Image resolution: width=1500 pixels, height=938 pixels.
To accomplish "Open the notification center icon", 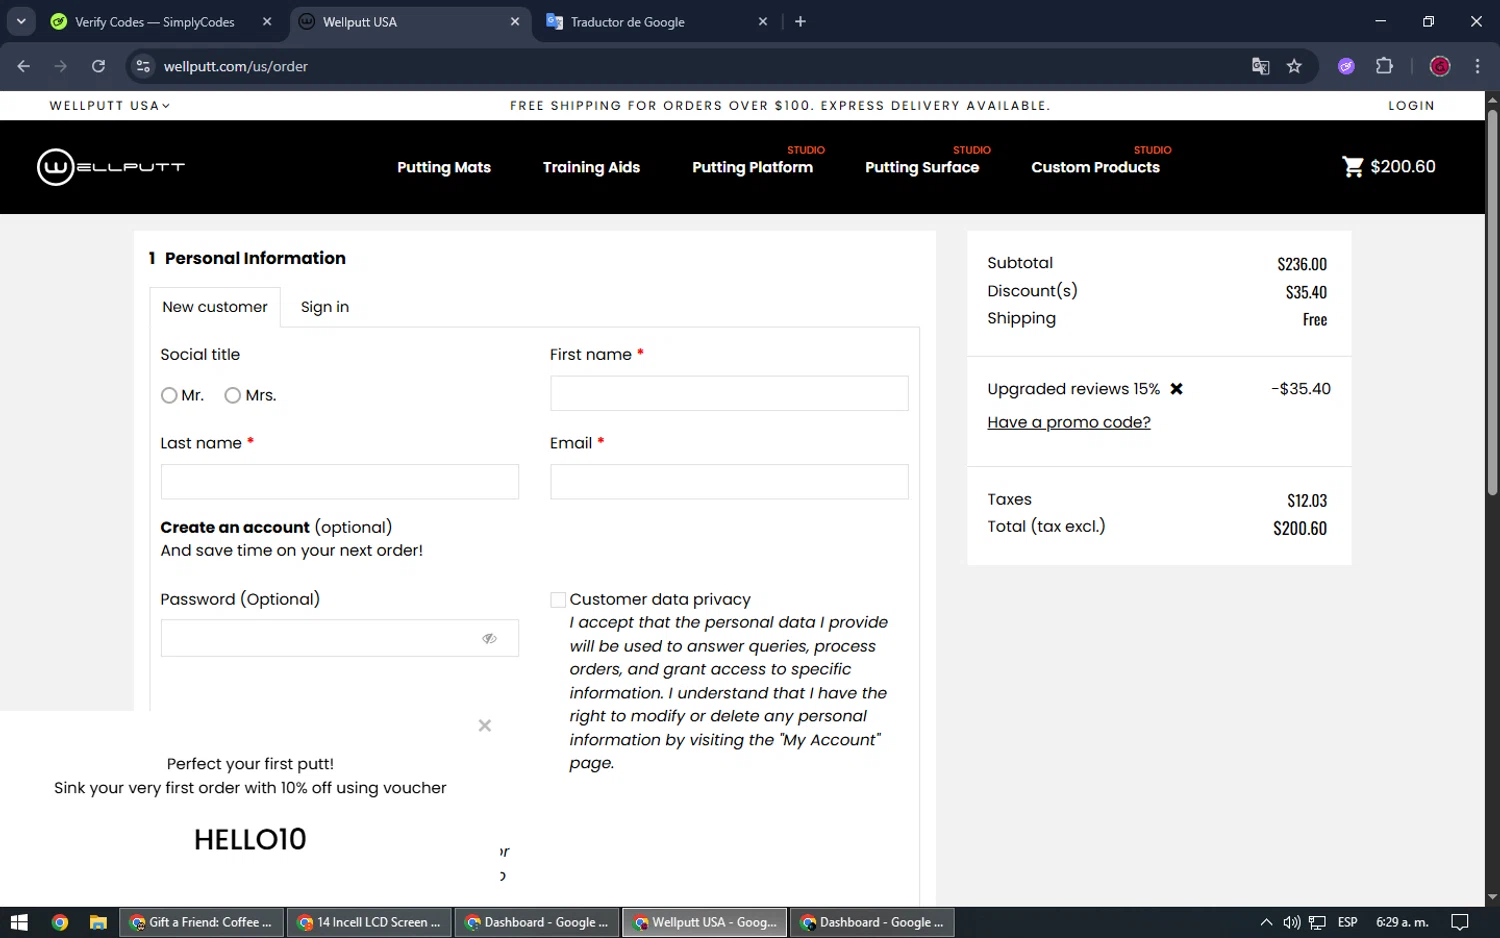I will (x=1460, y=922).
